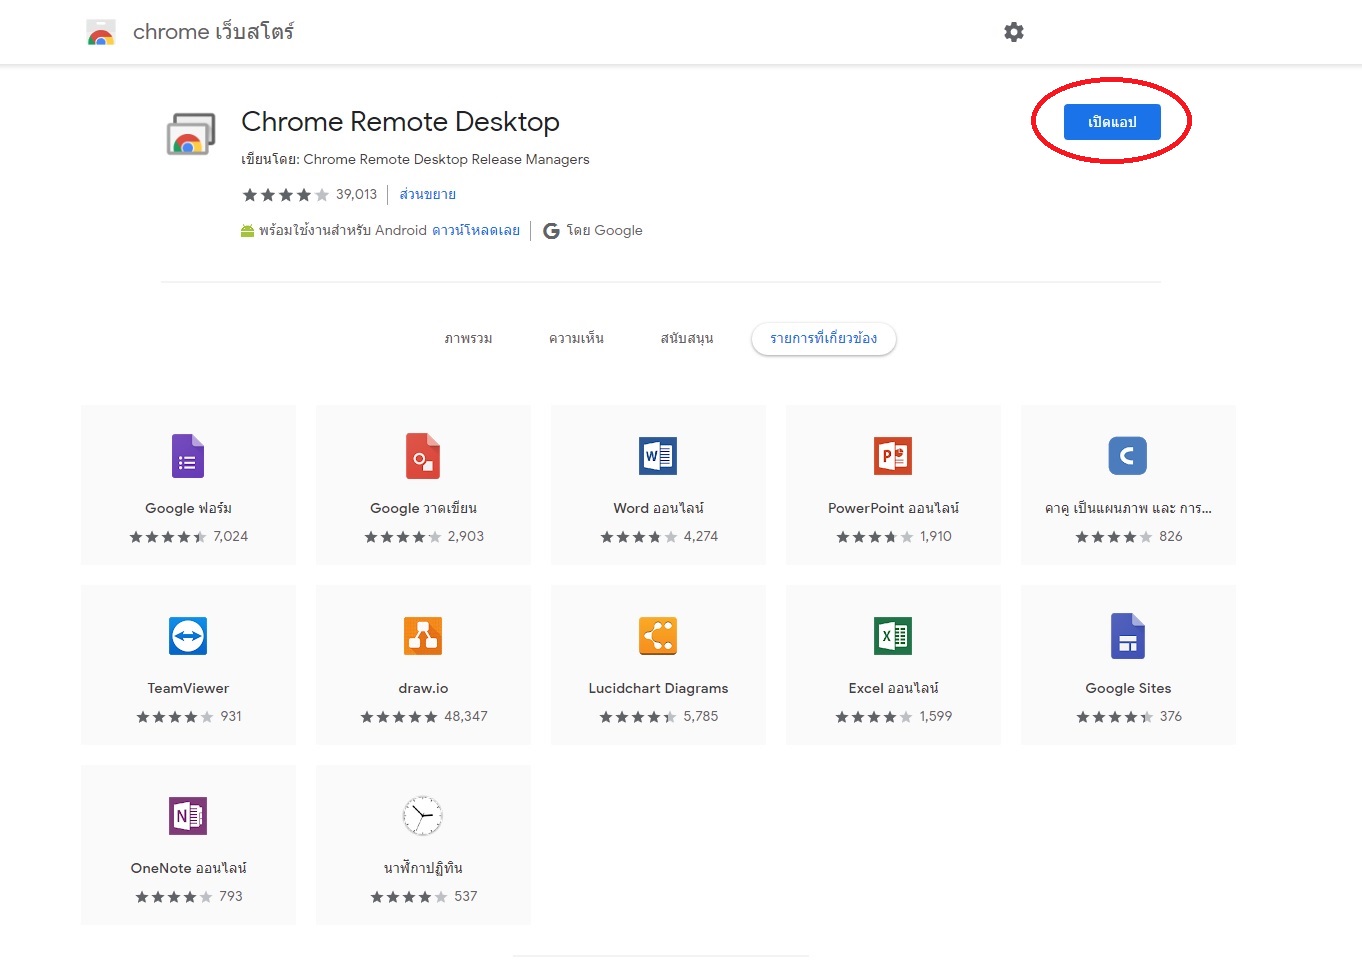
Task: Click the ดาวน์โหลดเลย Android download link
Action: pyautogui.click(x=476, y=230)
